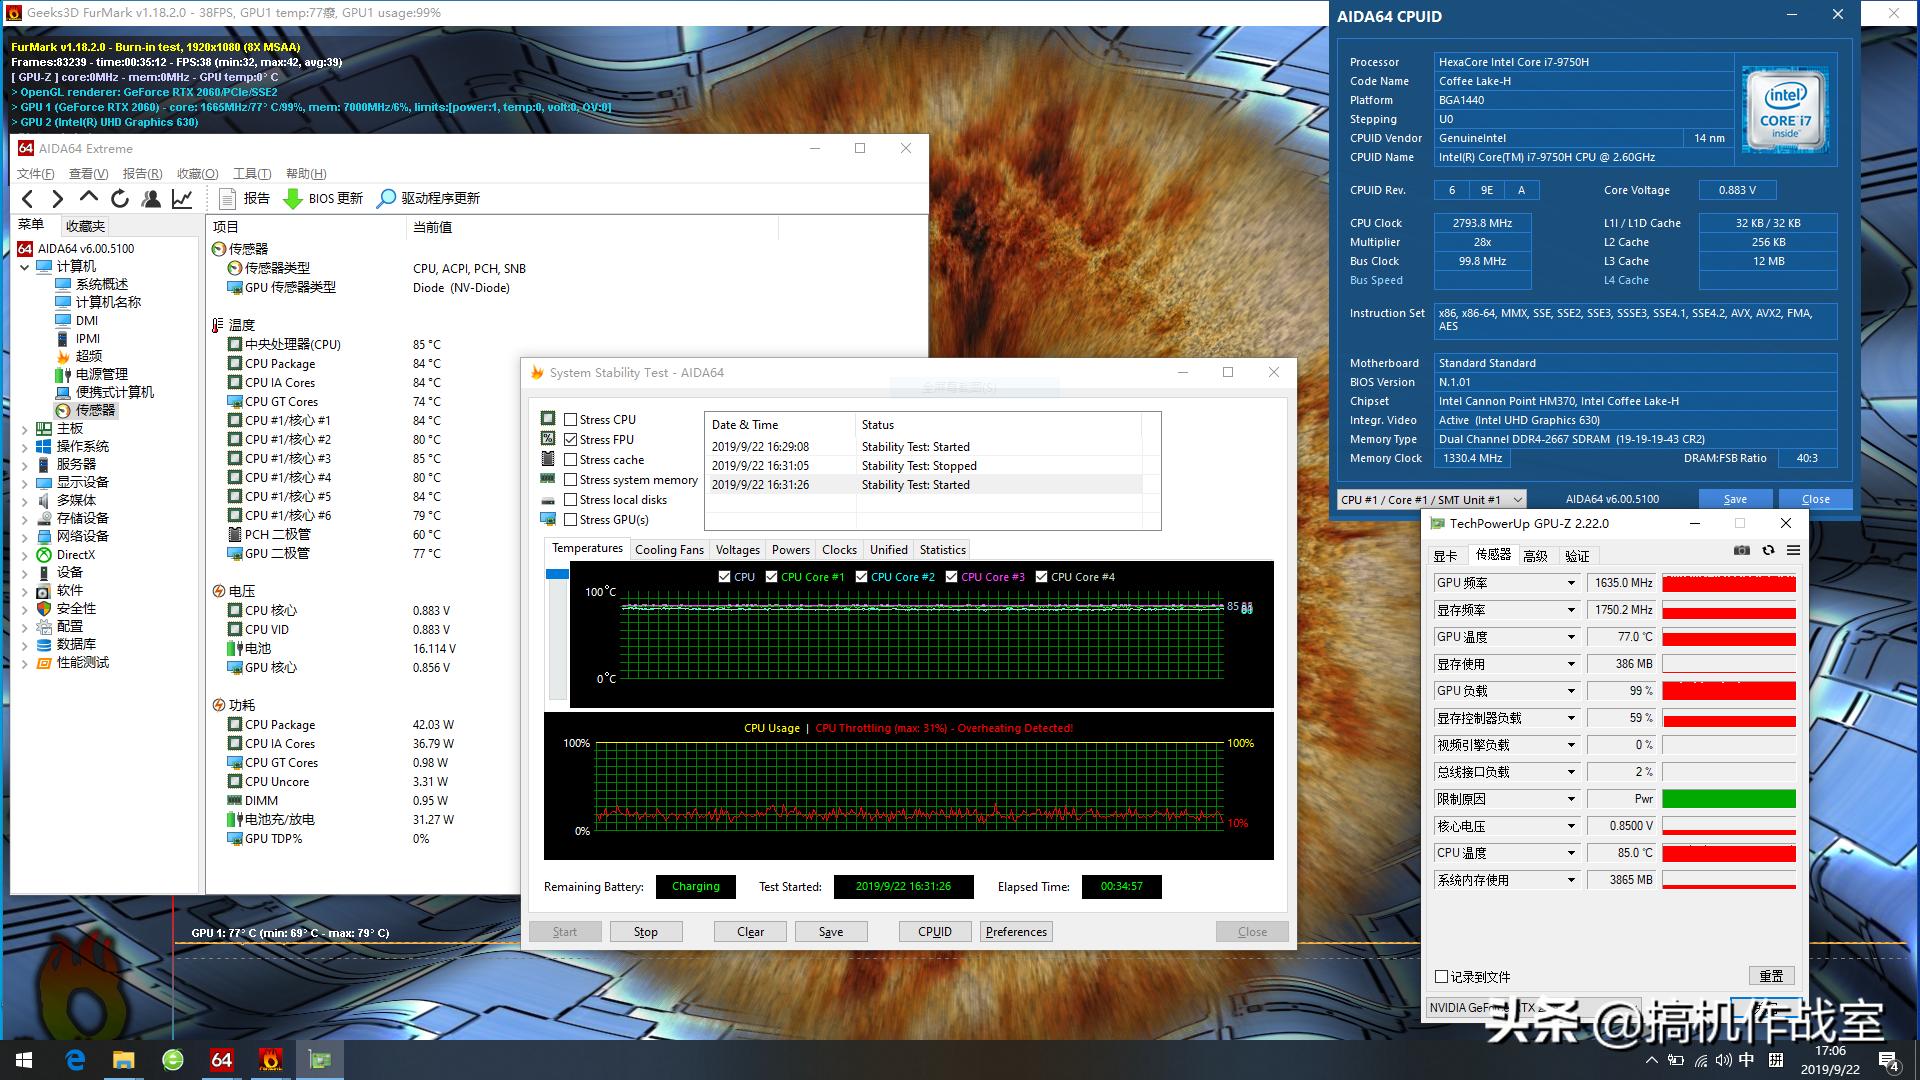Viewport: 1920px width, 1080px height.
Task: Click the refresh icon in AIDA64 toolbar
Action: 120,199
